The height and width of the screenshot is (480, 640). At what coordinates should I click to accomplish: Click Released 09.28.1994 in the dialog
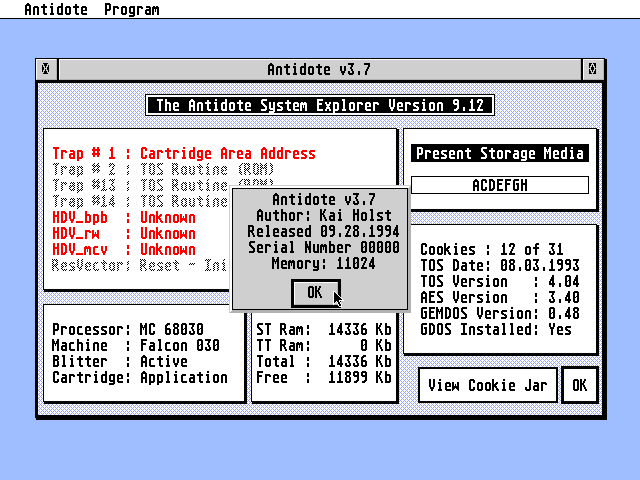click(323, 231)
